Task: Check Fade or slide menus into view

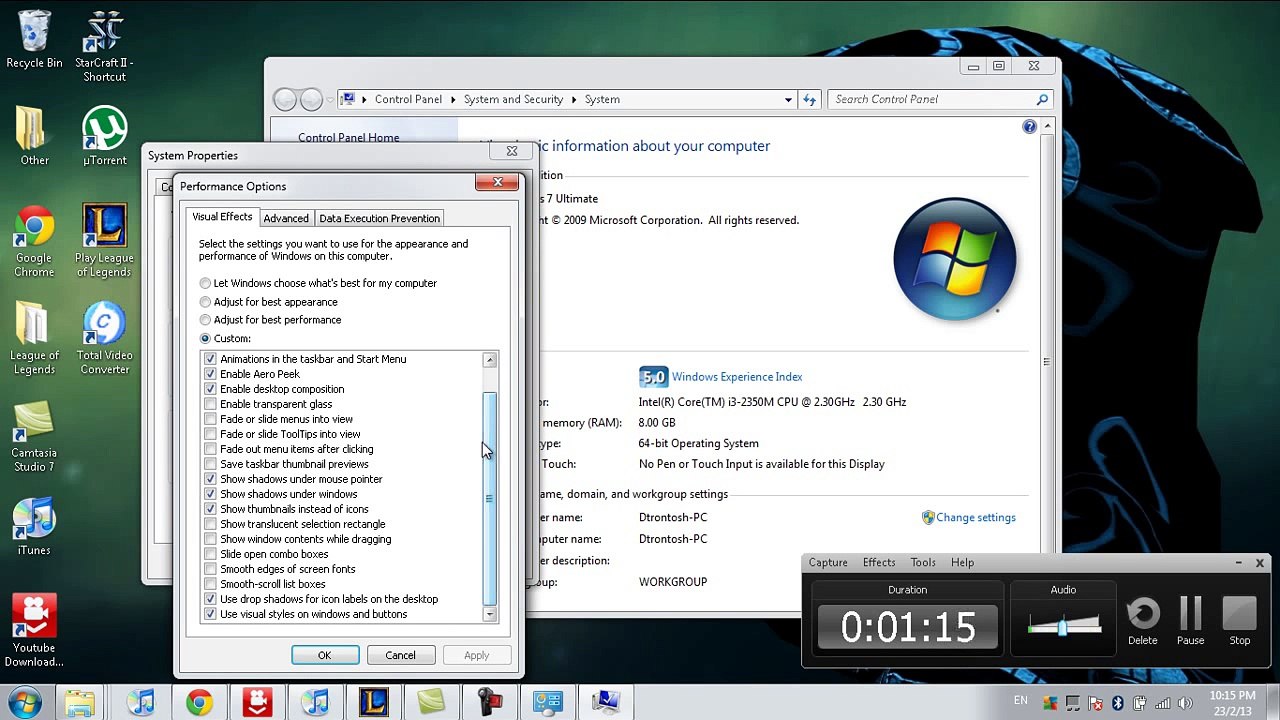Action: coord(210,419)
